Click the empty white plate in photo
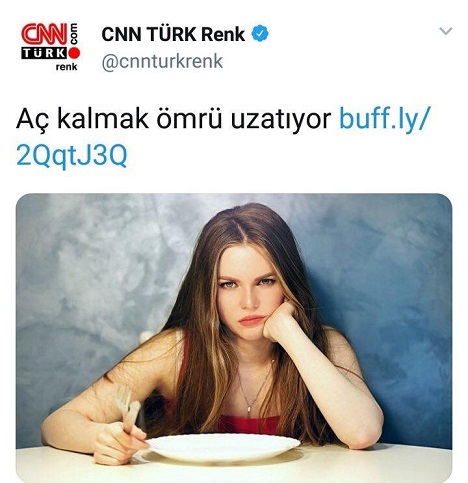Image resolution: width=468 pixels, height=483 pixels. [224, 447]
